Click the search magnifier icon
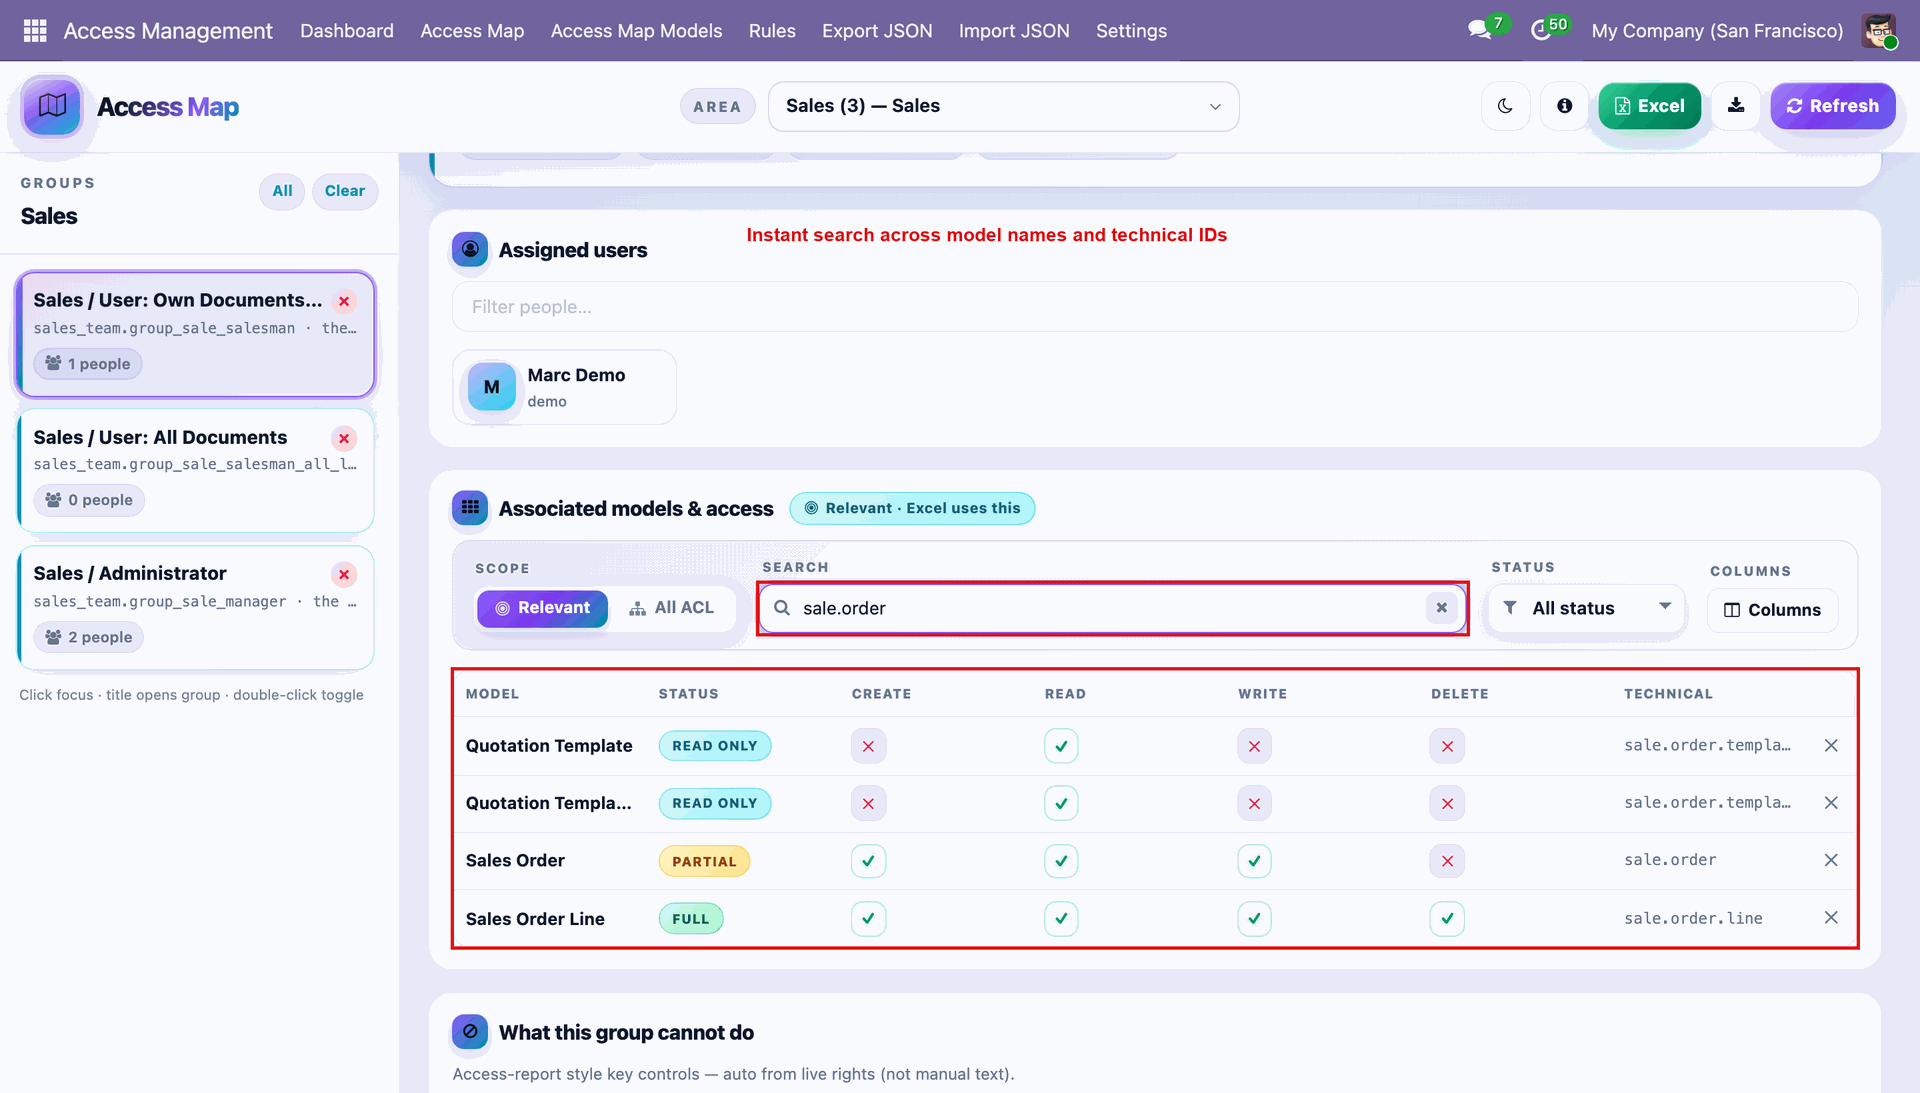The image size is (1920, 1093). [x=782, y=608]
